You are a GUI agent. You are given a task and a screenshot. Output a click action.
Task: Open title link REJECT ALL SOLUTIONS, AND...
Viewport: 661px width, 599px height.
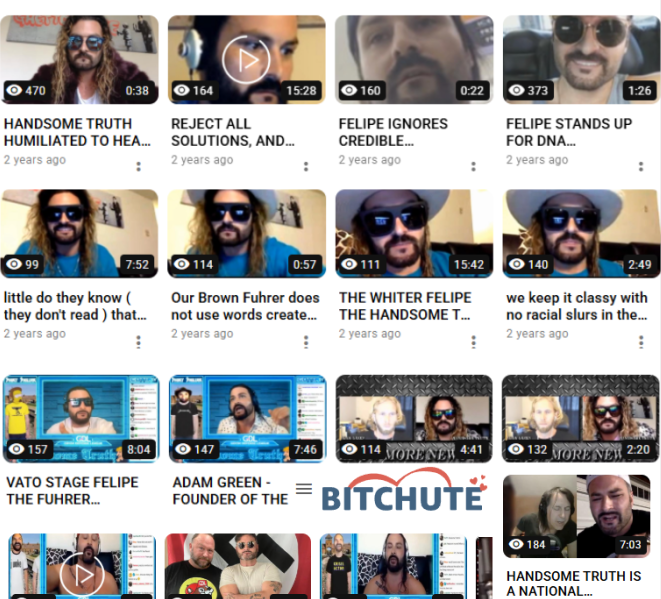tap(233, 132)
